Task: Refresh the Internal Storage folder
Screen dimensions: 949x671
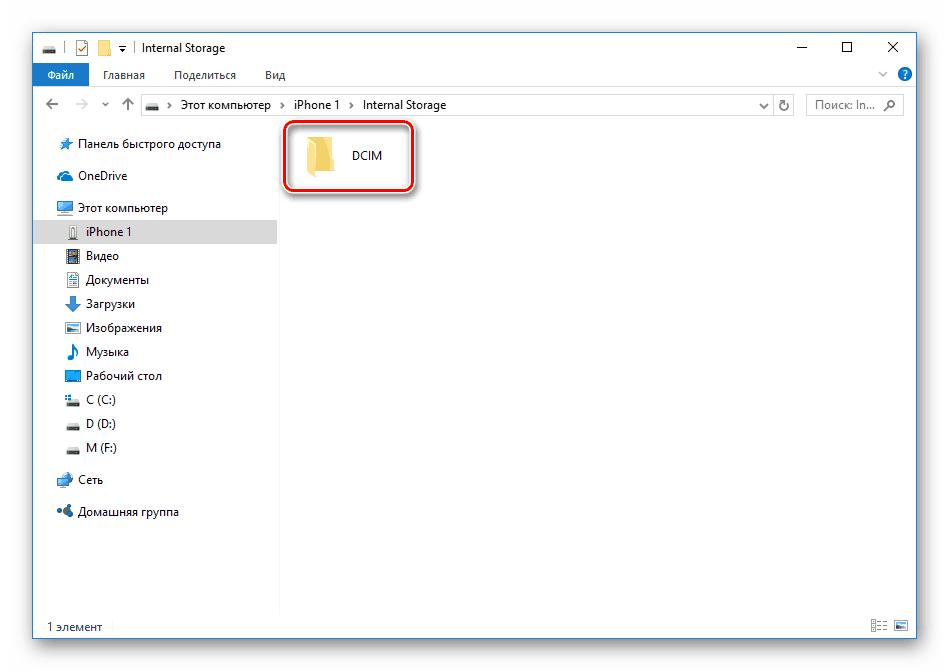Action: click(784, 105)
